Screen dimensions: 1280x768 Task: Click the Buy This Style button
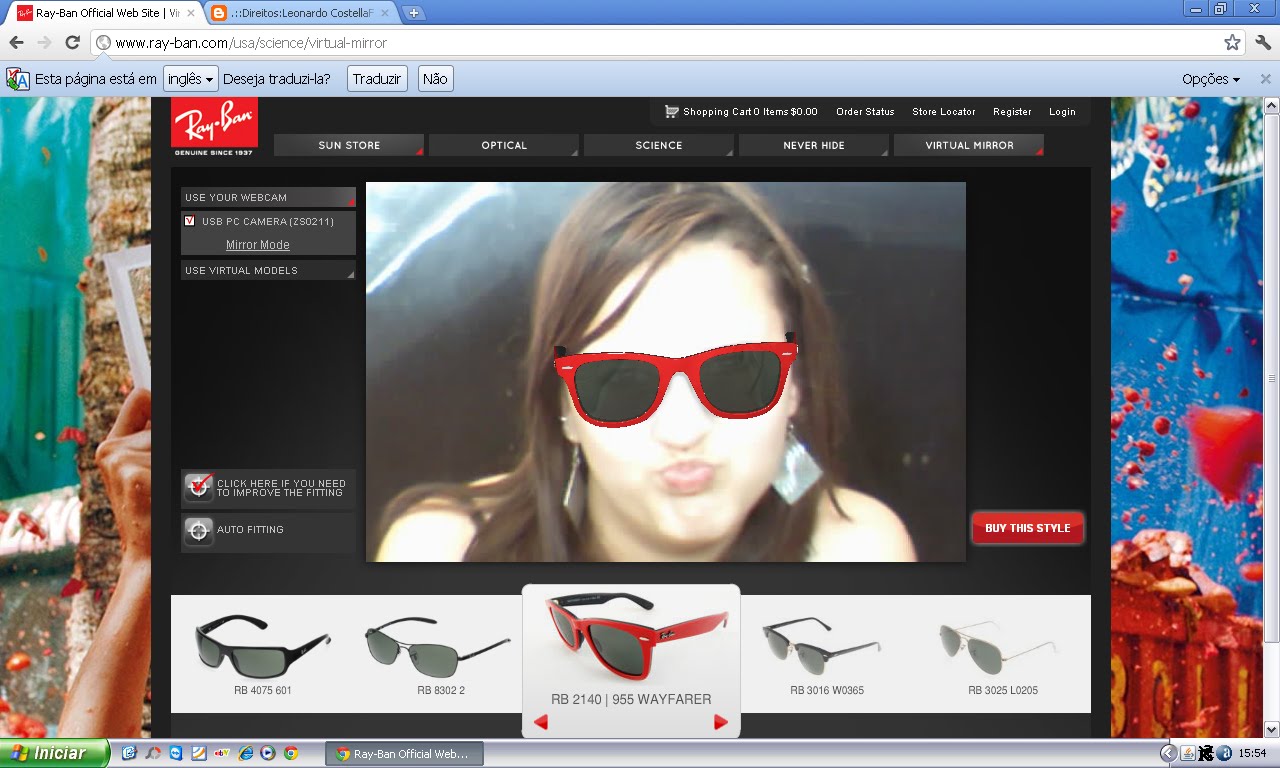[1027, 528]
